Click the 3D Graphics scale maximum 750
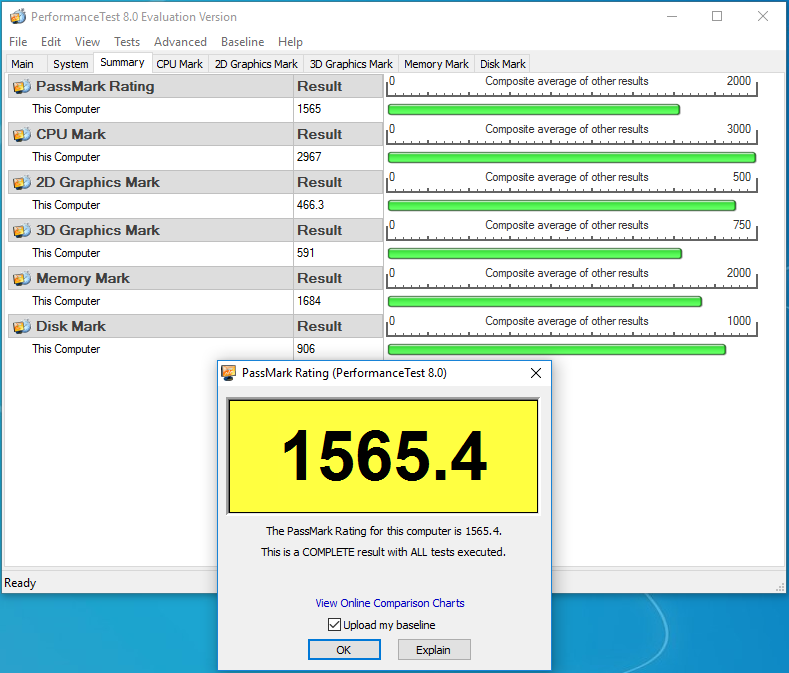Viewport: 789px width, 673px height. 742,225
